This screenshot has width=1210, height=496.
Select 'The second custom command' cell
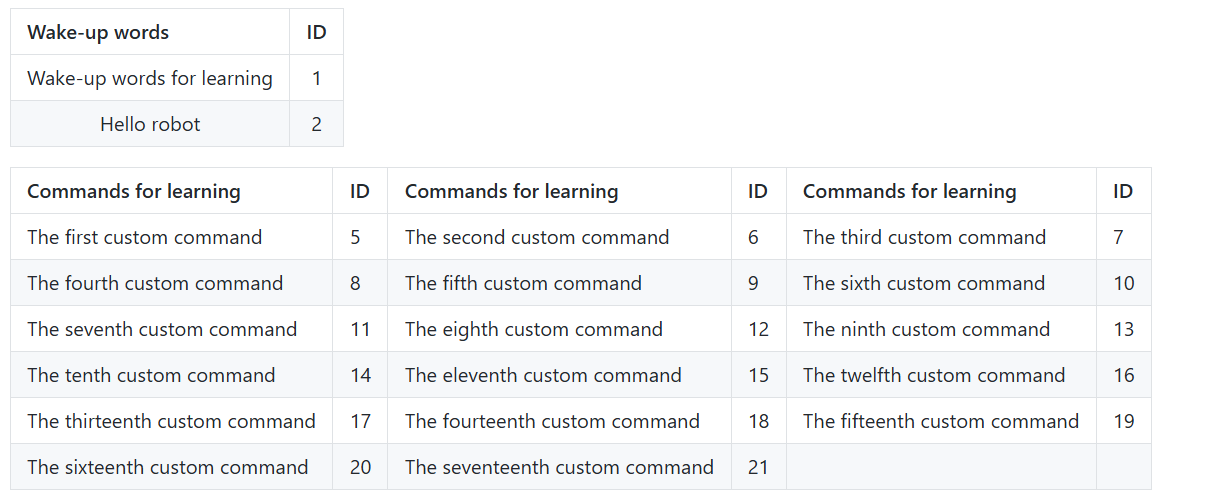click(x=559, y=237)
